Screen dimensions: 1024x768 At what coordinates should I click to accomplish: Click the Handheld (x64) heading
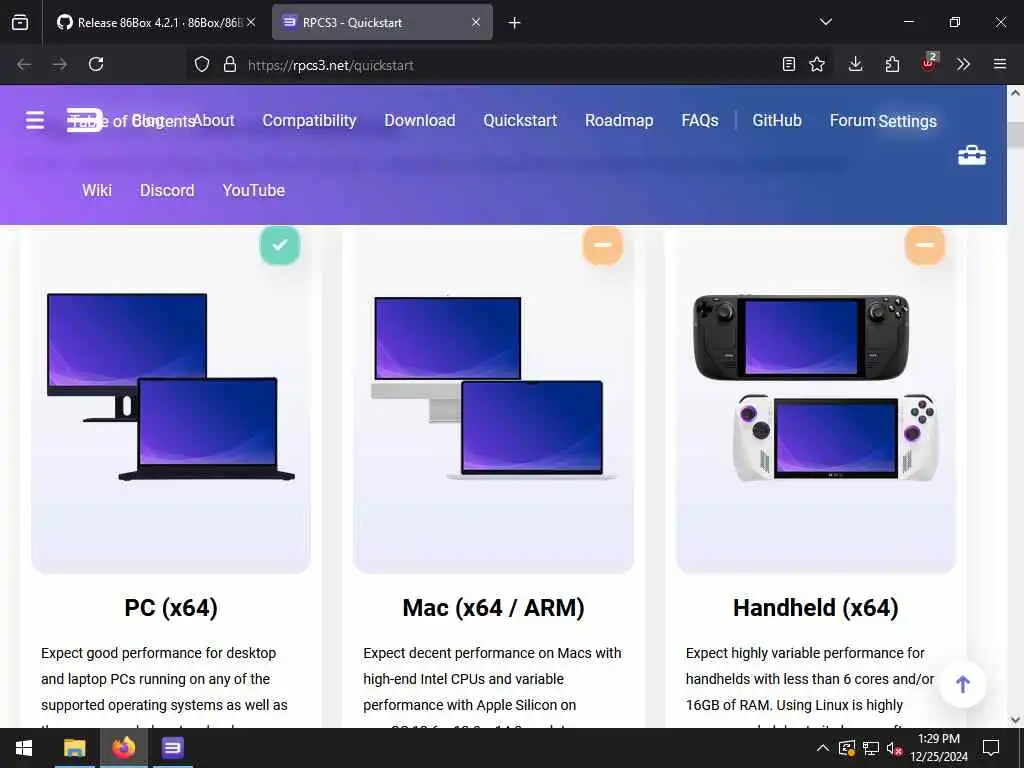pos(816,607)
